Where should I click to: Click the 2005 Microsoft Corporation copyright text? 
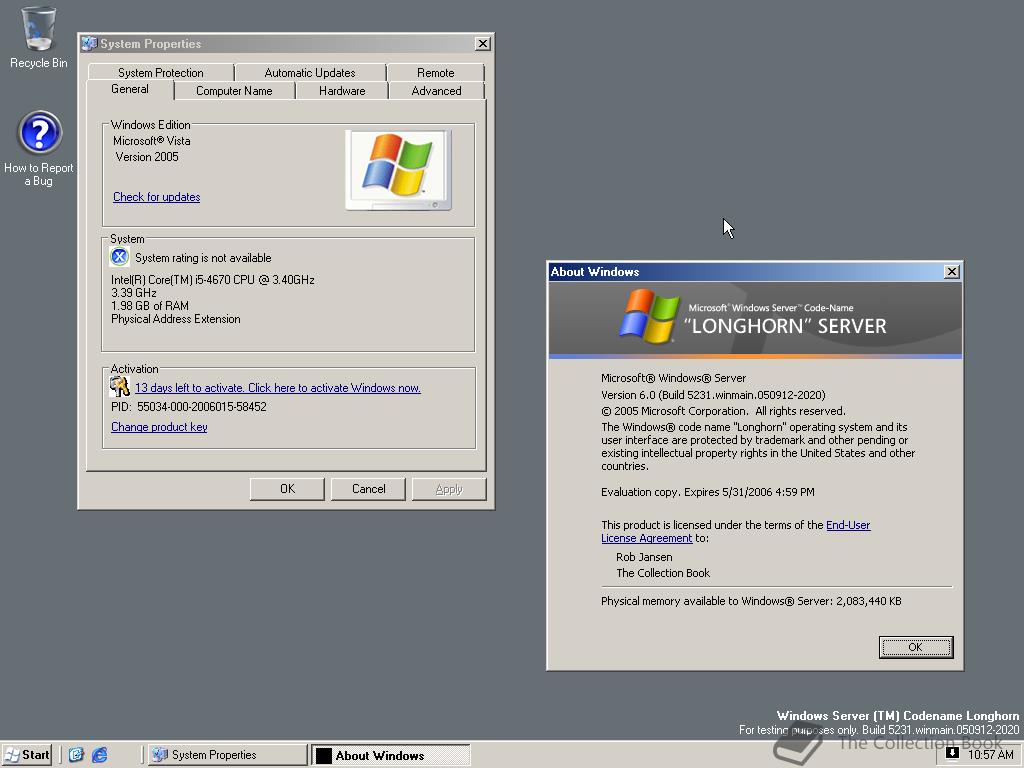pos(723,411)
